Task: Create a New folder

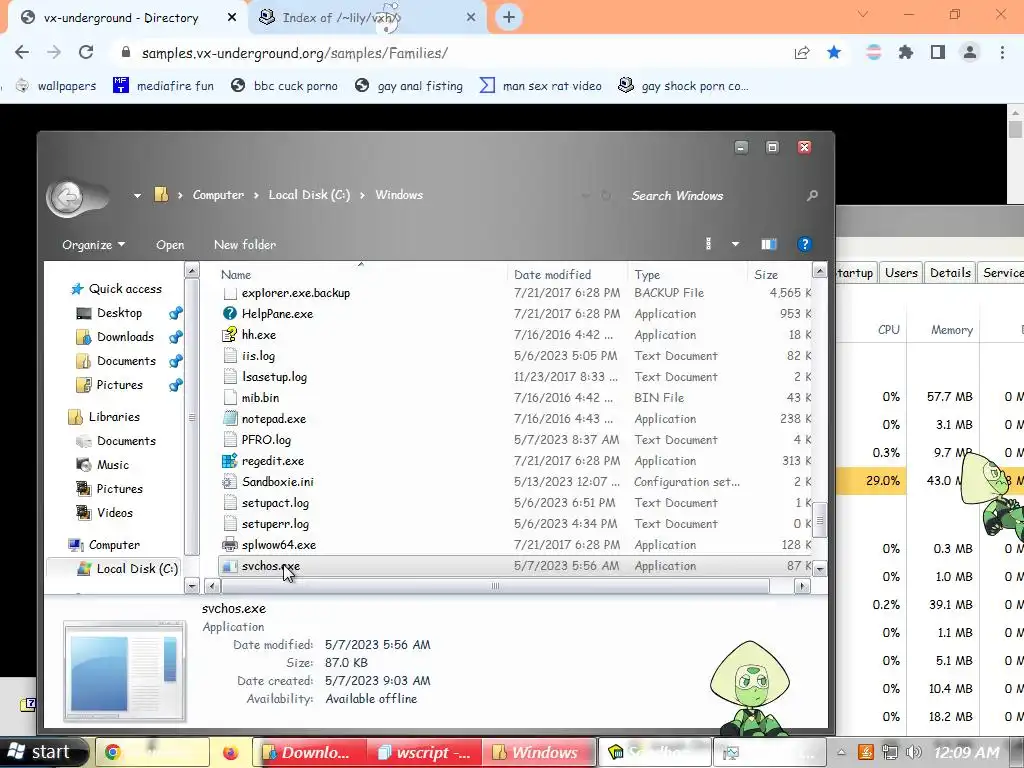Action: [x=245, y=245]
